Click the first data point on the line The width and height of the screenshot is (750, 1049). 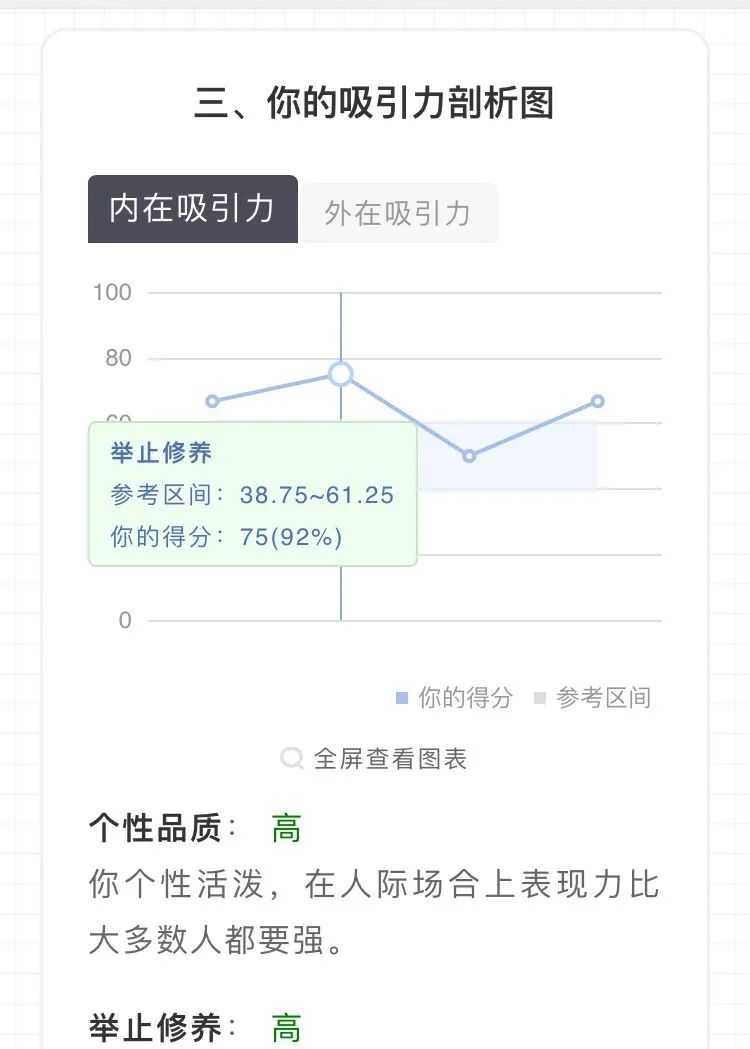(x=212, y=401)
